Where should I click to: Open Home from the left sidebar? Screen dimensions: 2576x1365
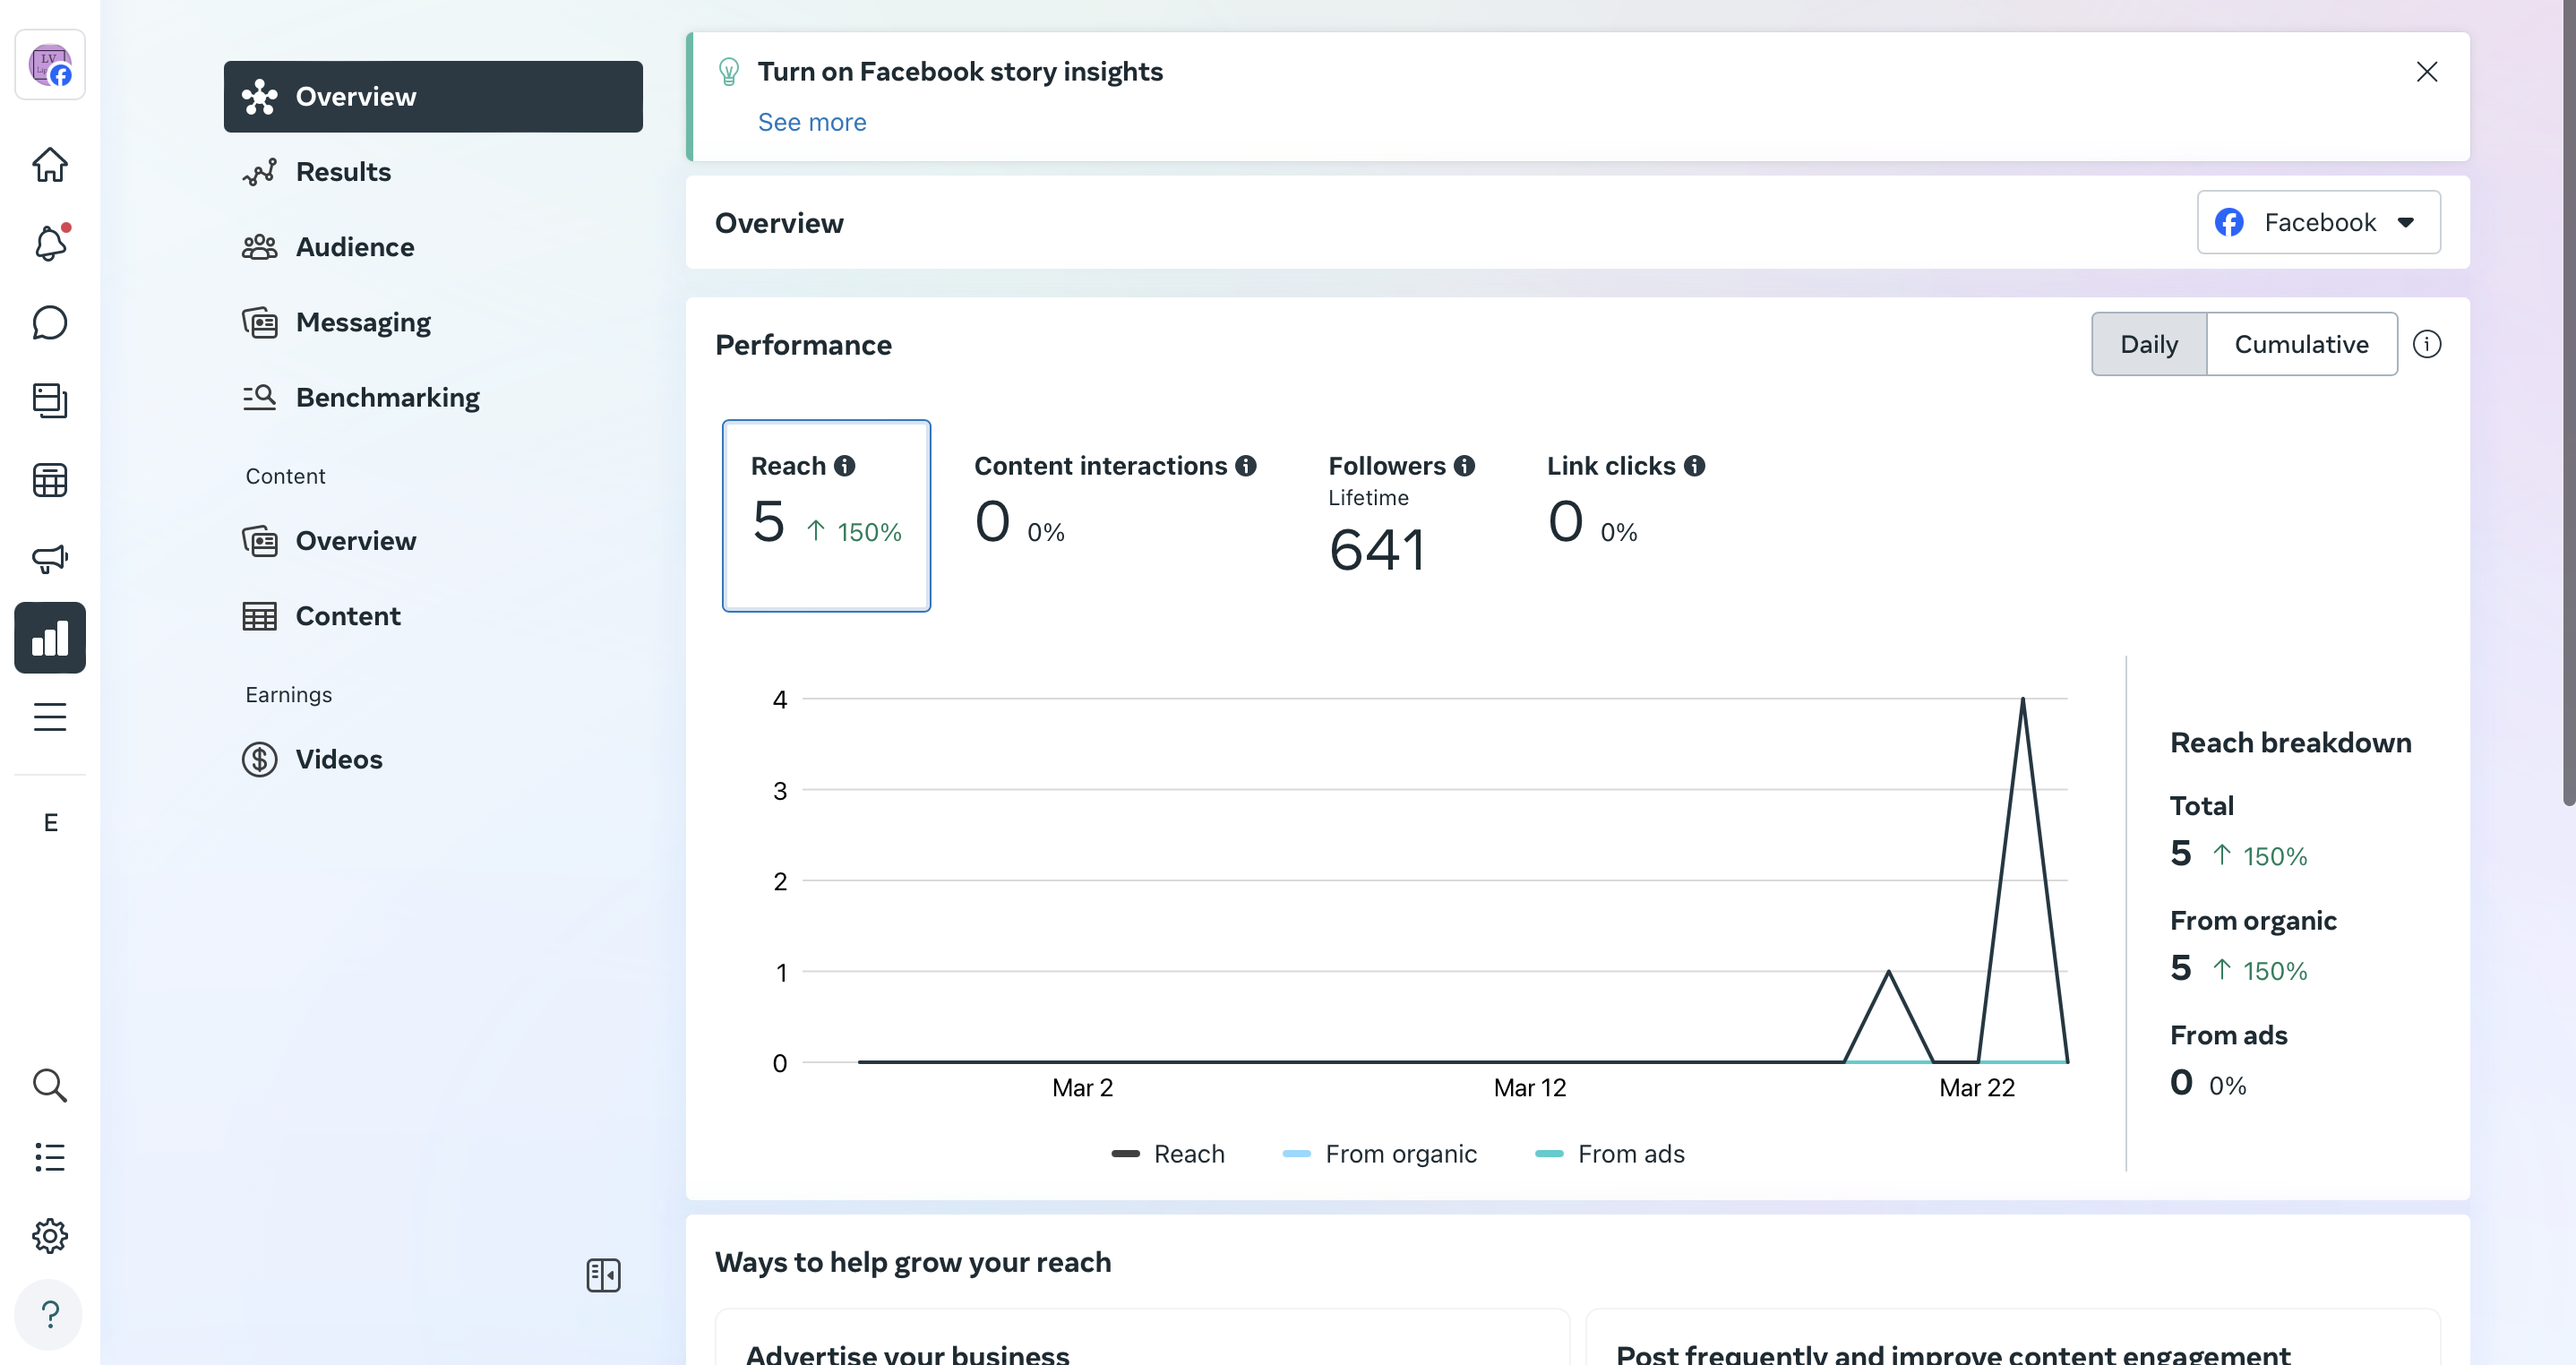tap(50, 165)
